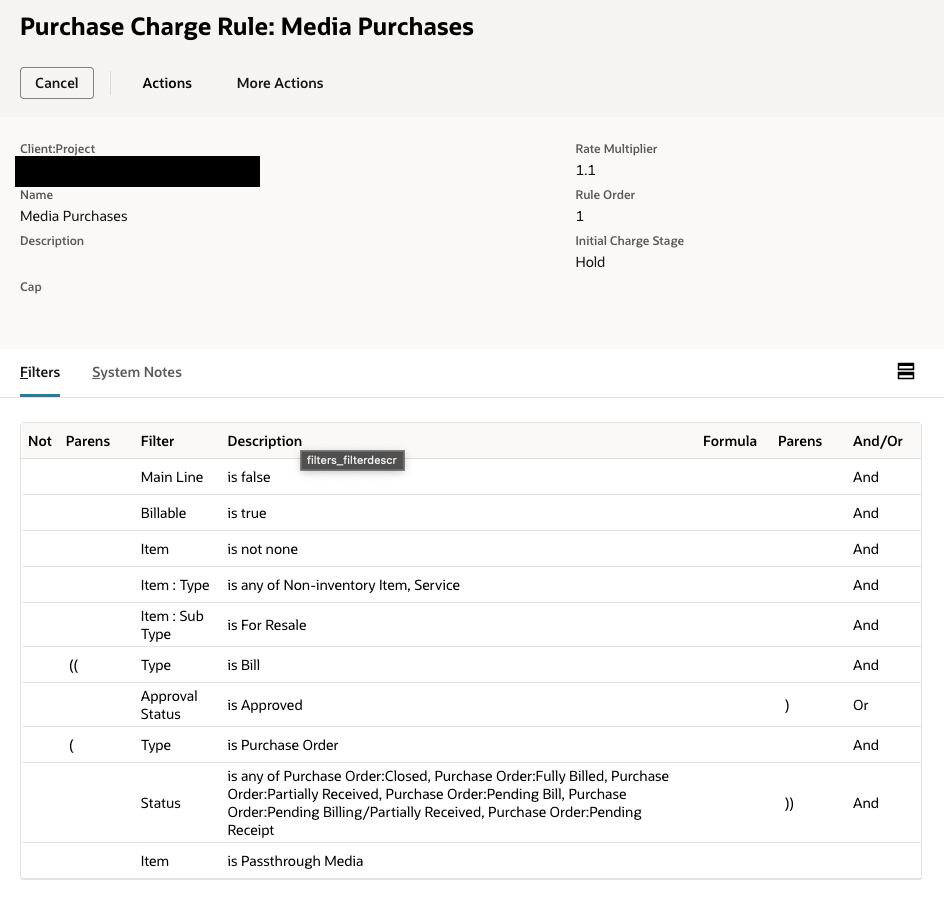Click the 'is not none' description
944x903 pixels.
(262, 549)
